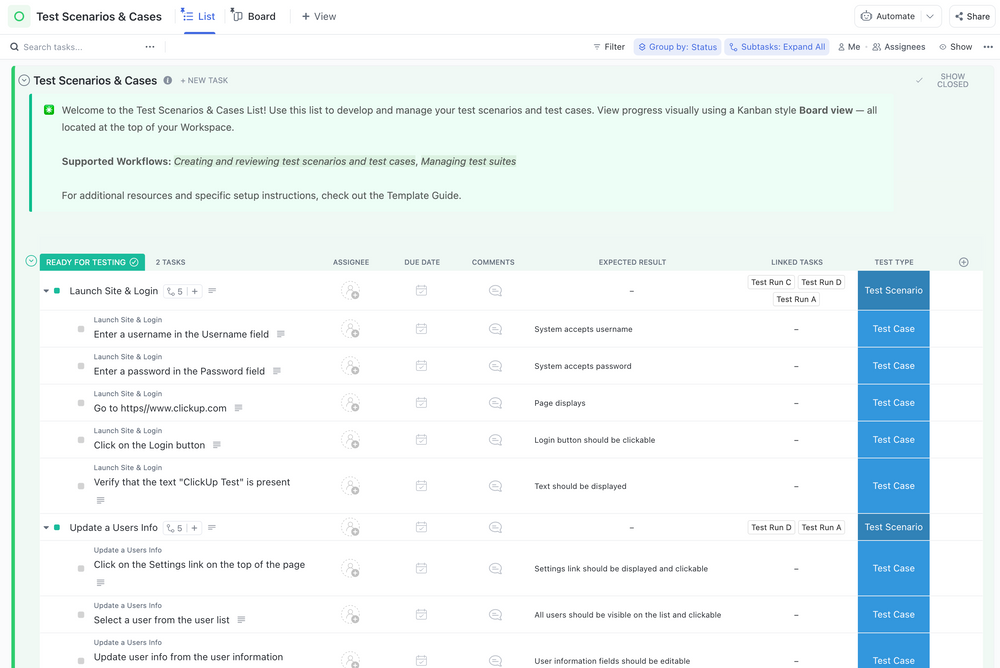
Task: Collapse the Launch Site & Login subtasks
Action: click(44, 290)
